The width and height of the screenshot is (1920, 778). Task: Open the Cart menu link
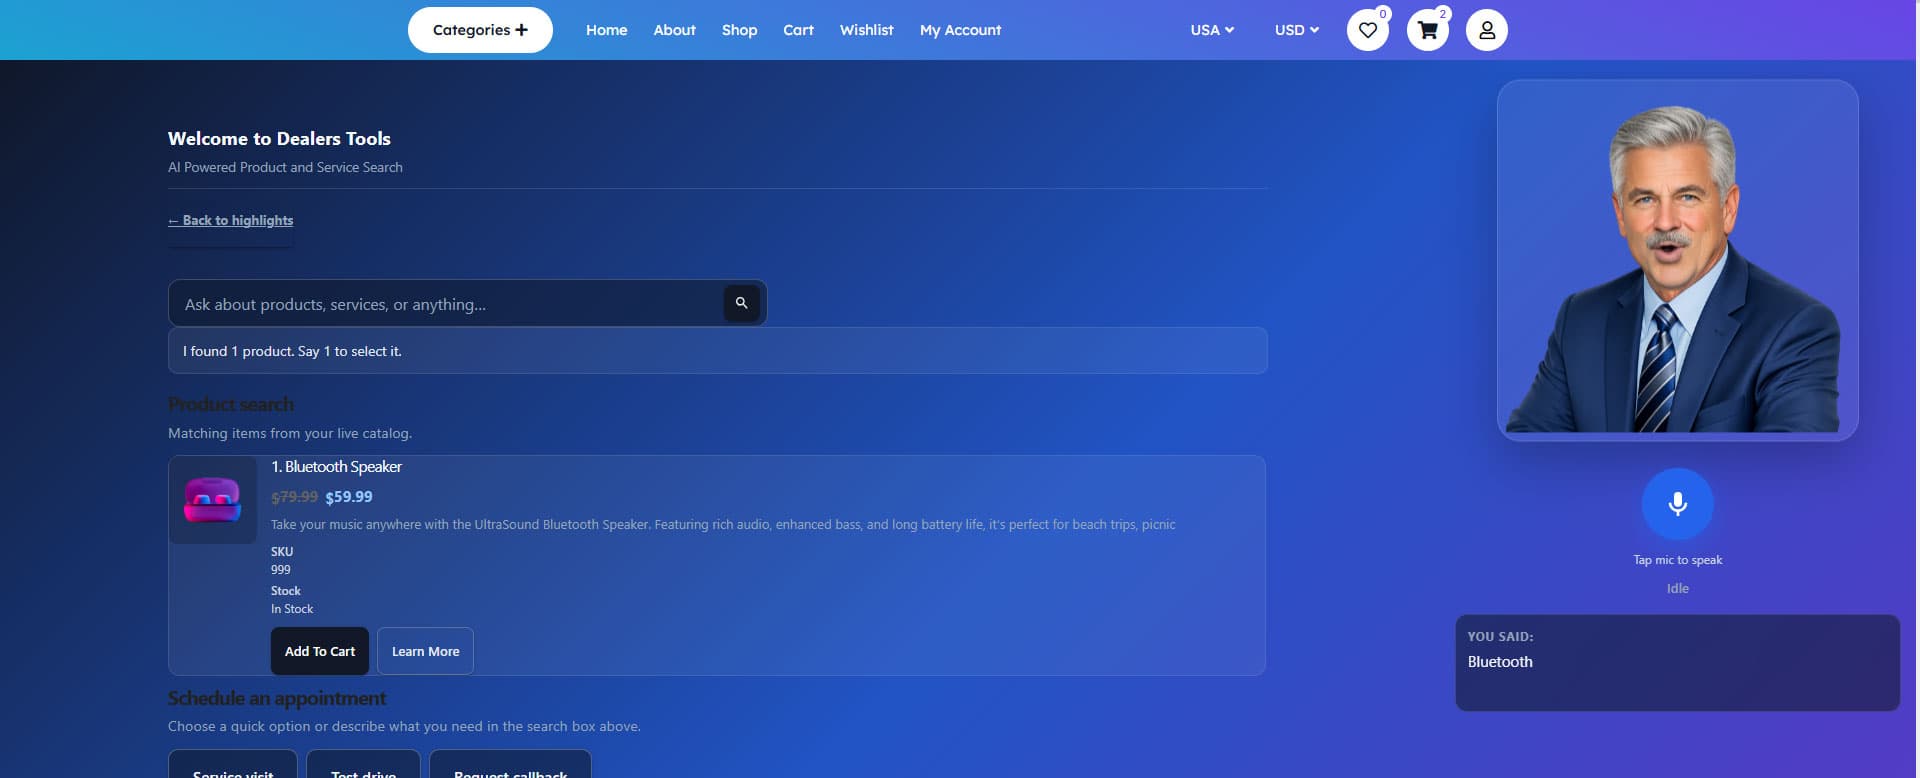point(798,30)
